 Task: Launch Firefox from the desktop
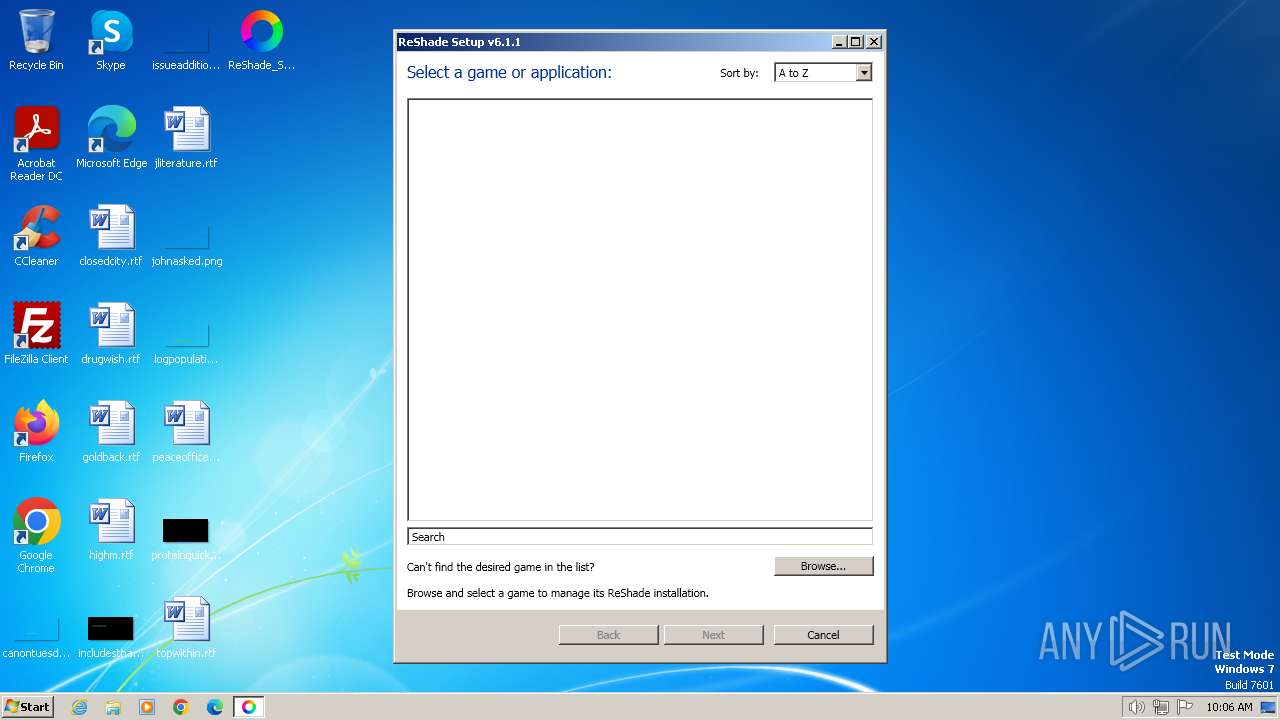(36, 432)
